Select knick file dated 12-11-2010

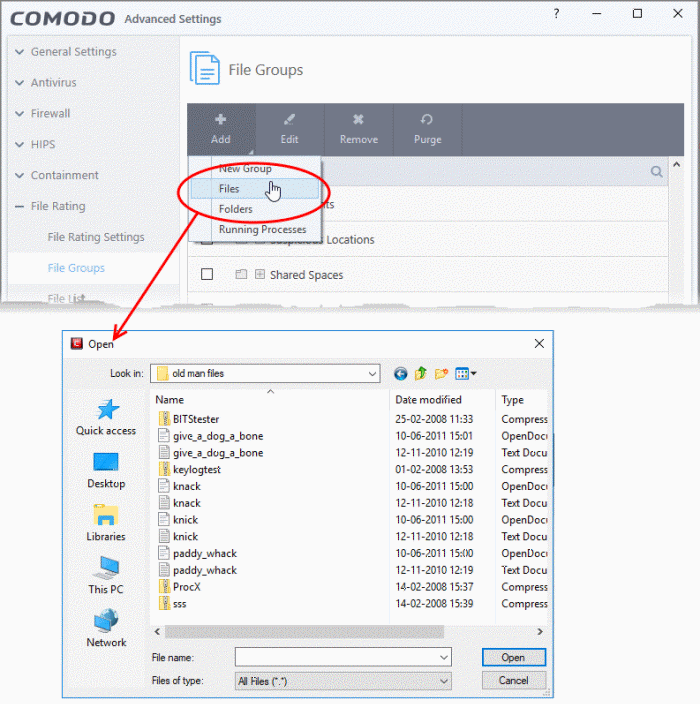coord(185,537)
